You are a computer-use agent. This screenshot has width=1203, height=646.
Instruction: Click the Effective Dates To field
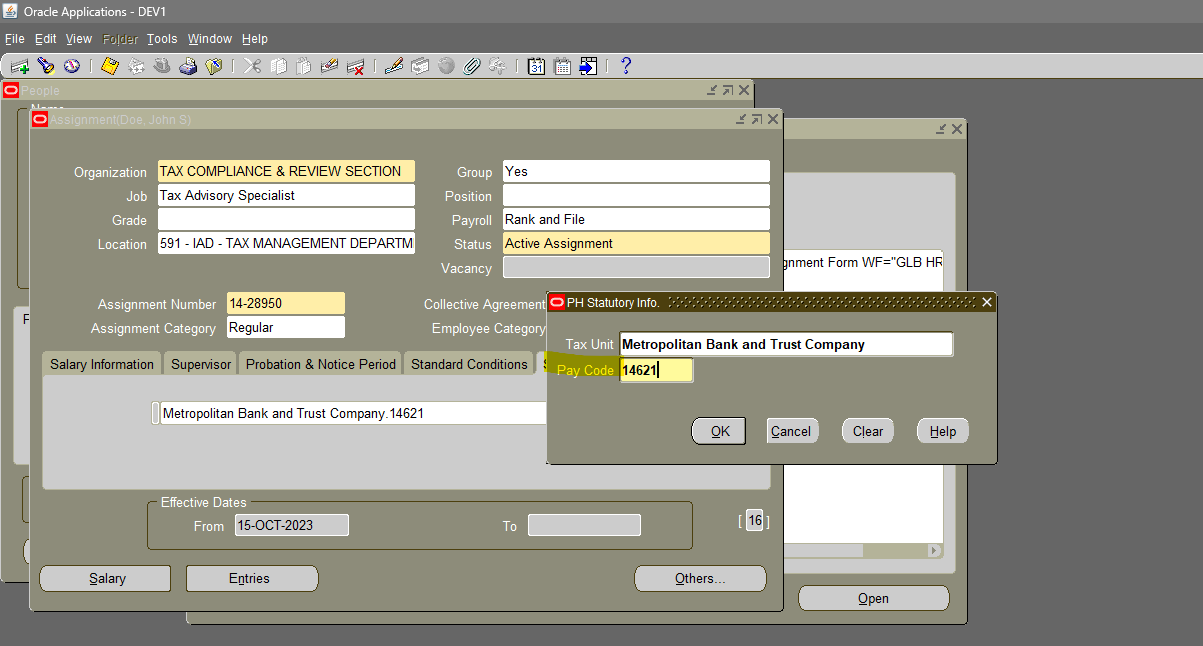click(x=584, y=525)
